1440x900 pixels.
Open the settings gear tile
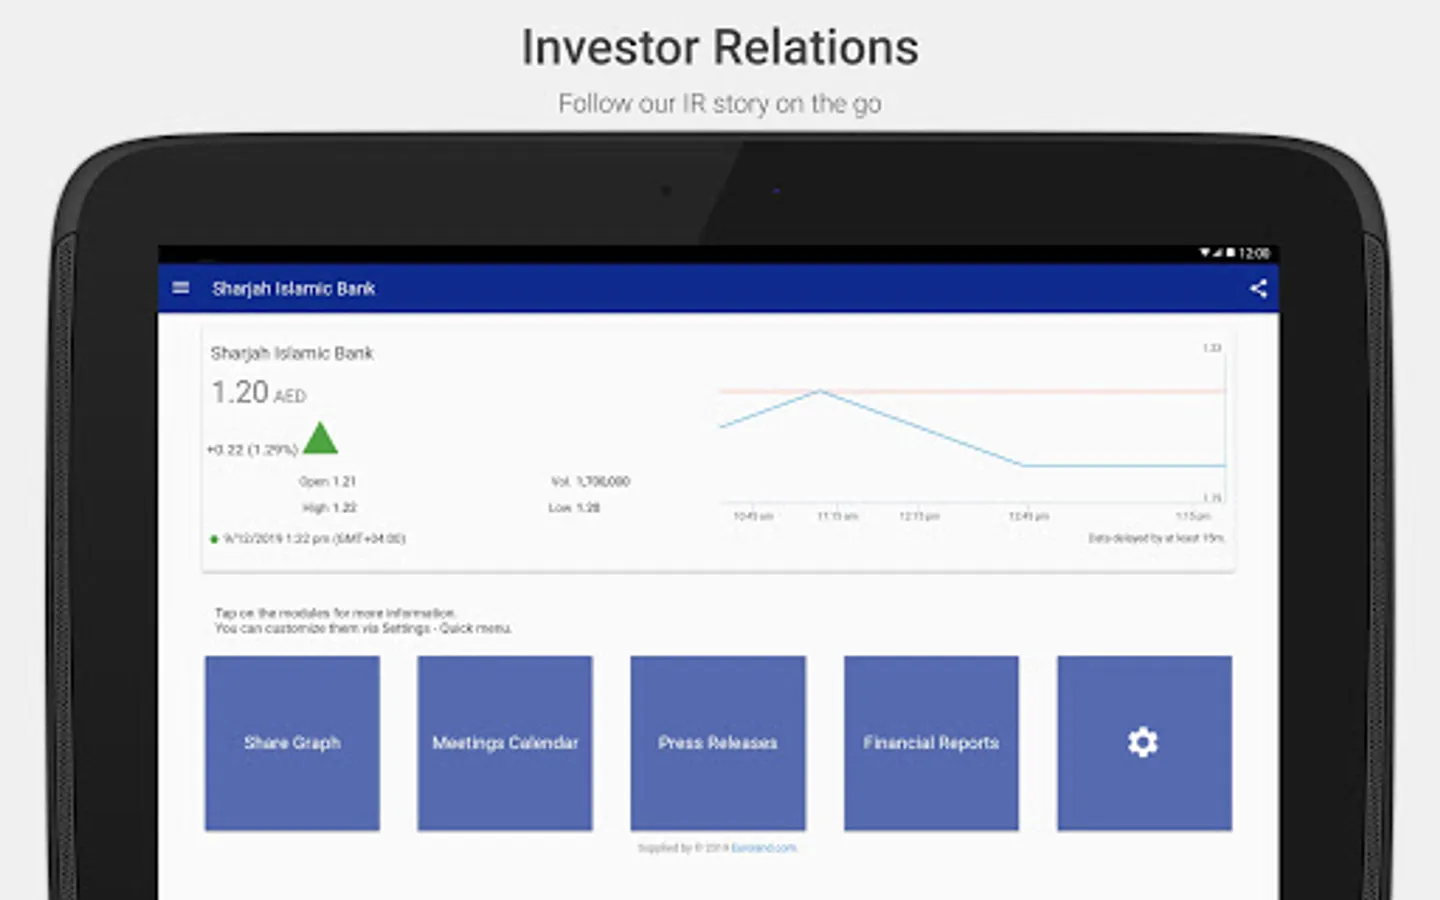click(1144, 743)
